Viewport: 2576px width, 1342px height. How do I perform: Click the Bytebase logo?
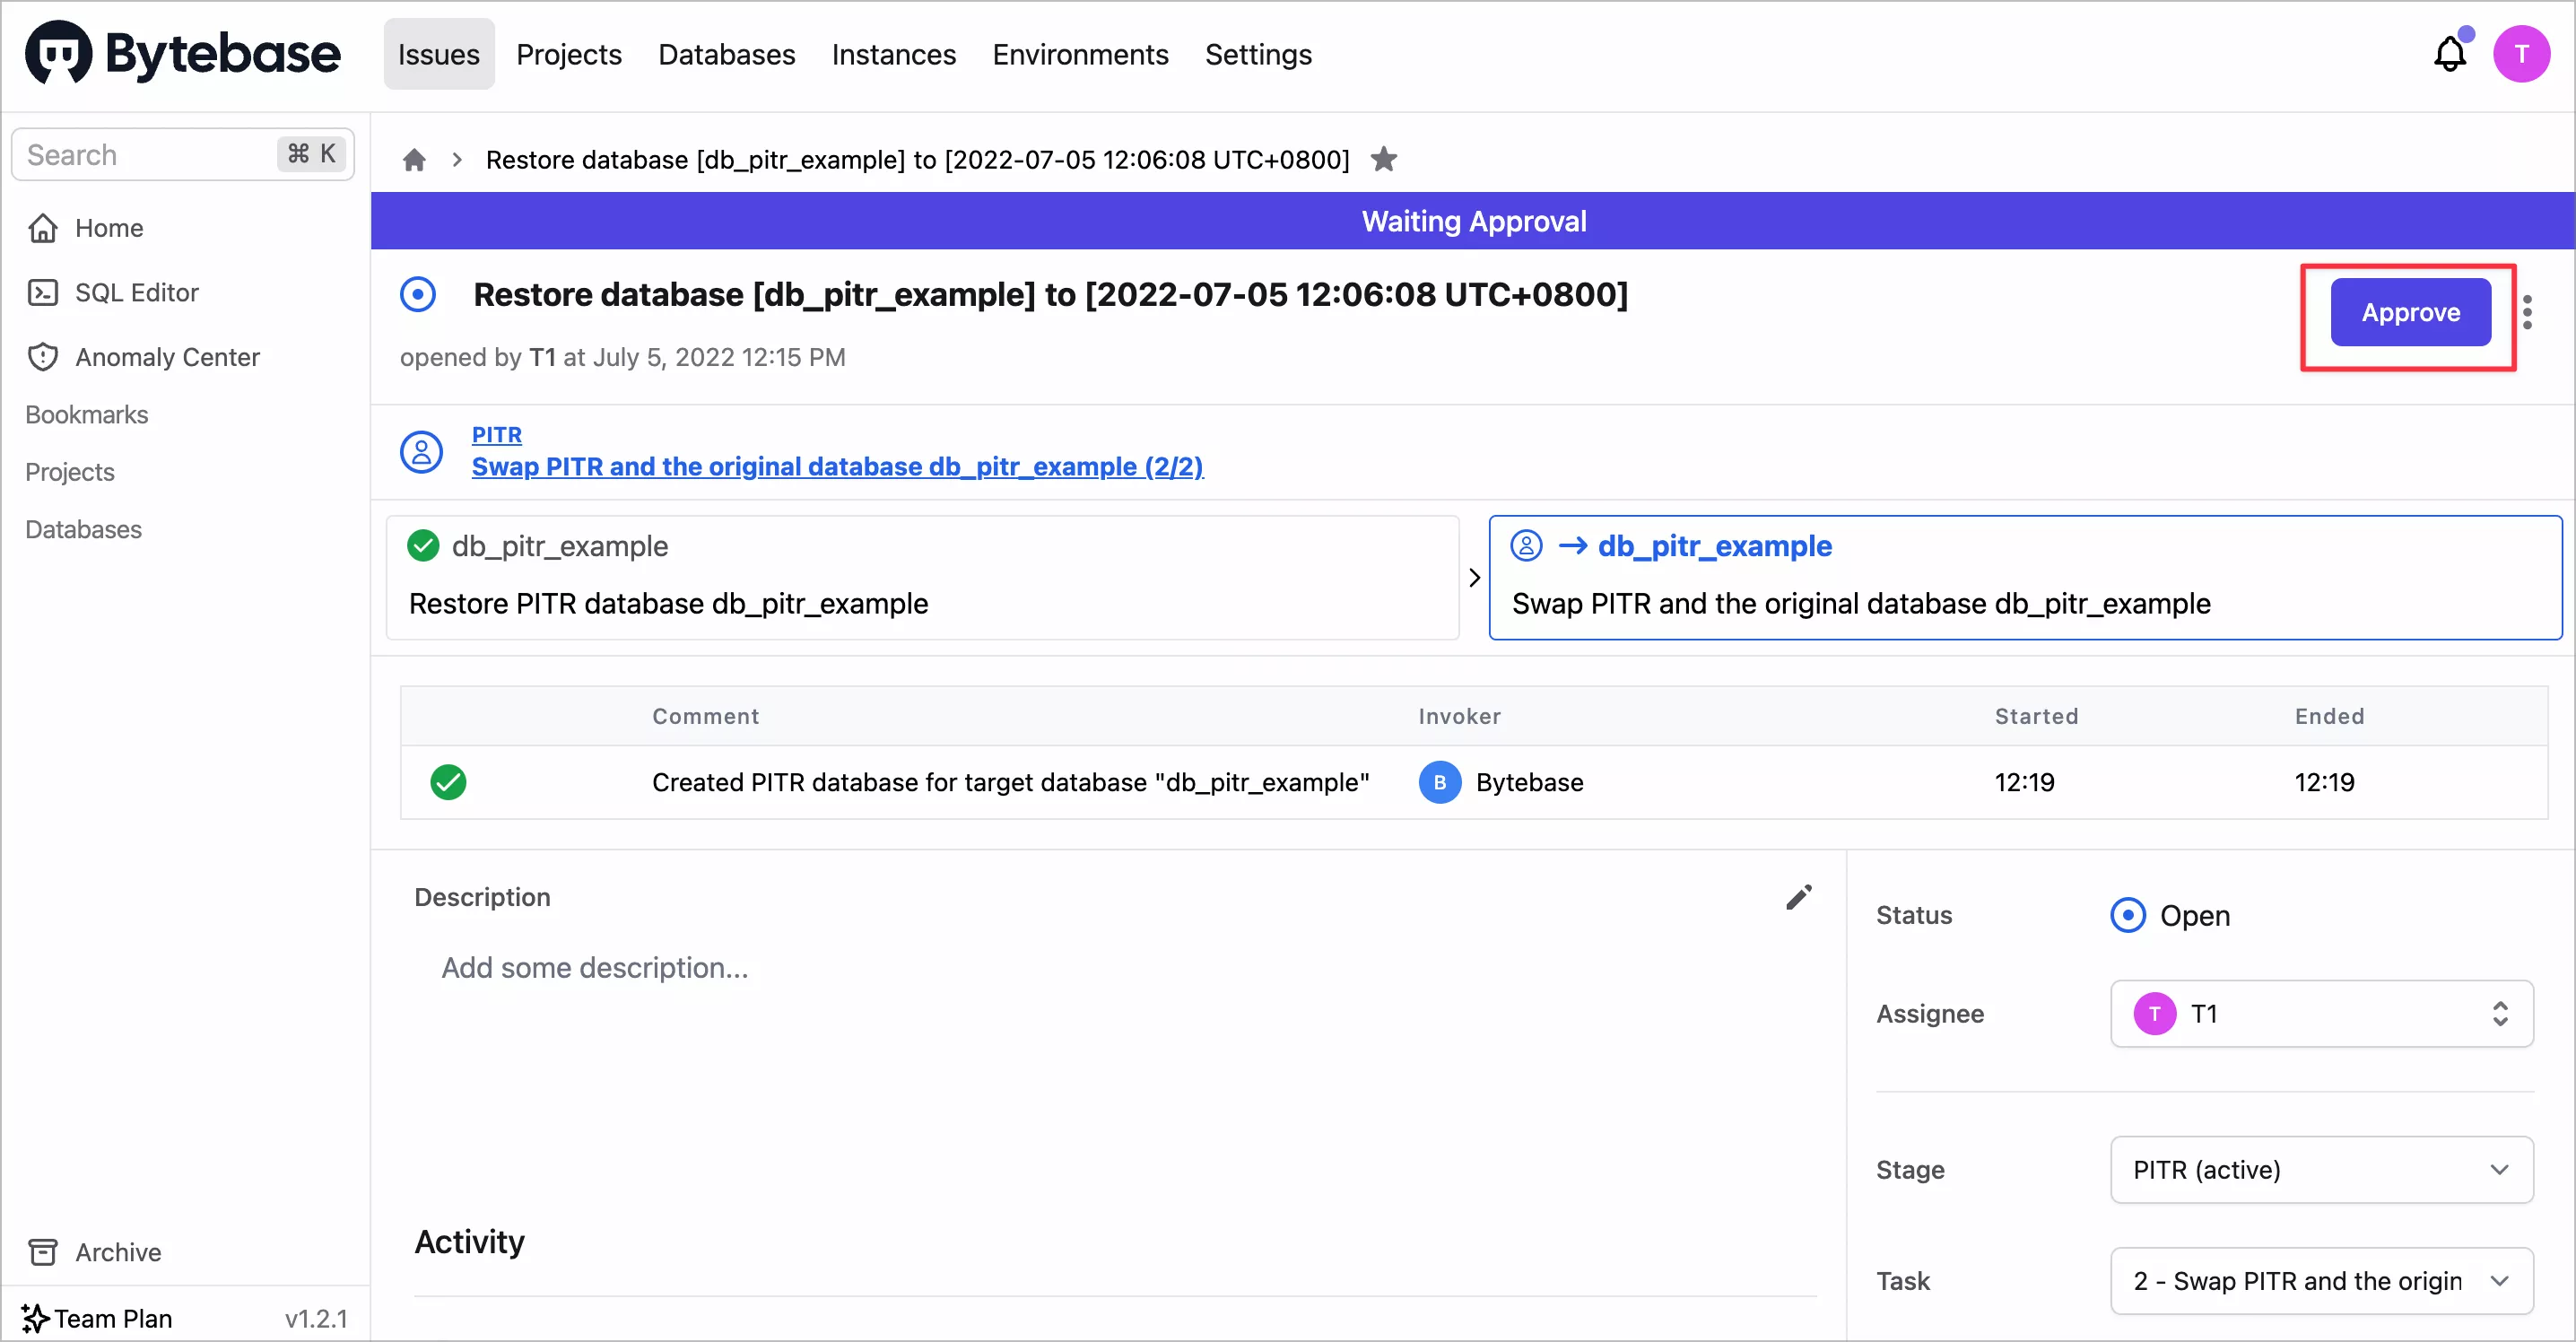tap(182, 54)
